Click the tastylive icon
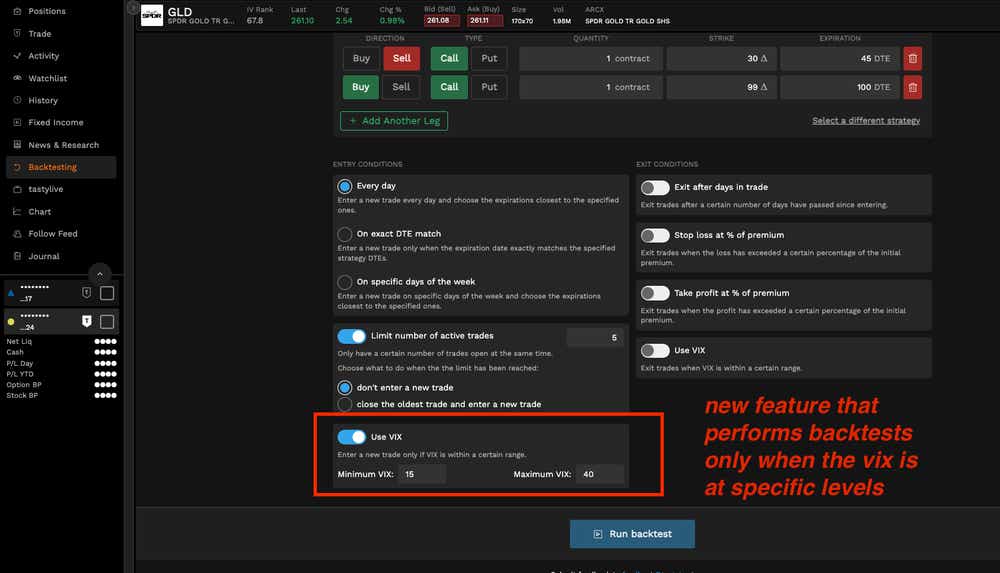1000x573 pixels. pyautogui.click(x=17, y=190)
